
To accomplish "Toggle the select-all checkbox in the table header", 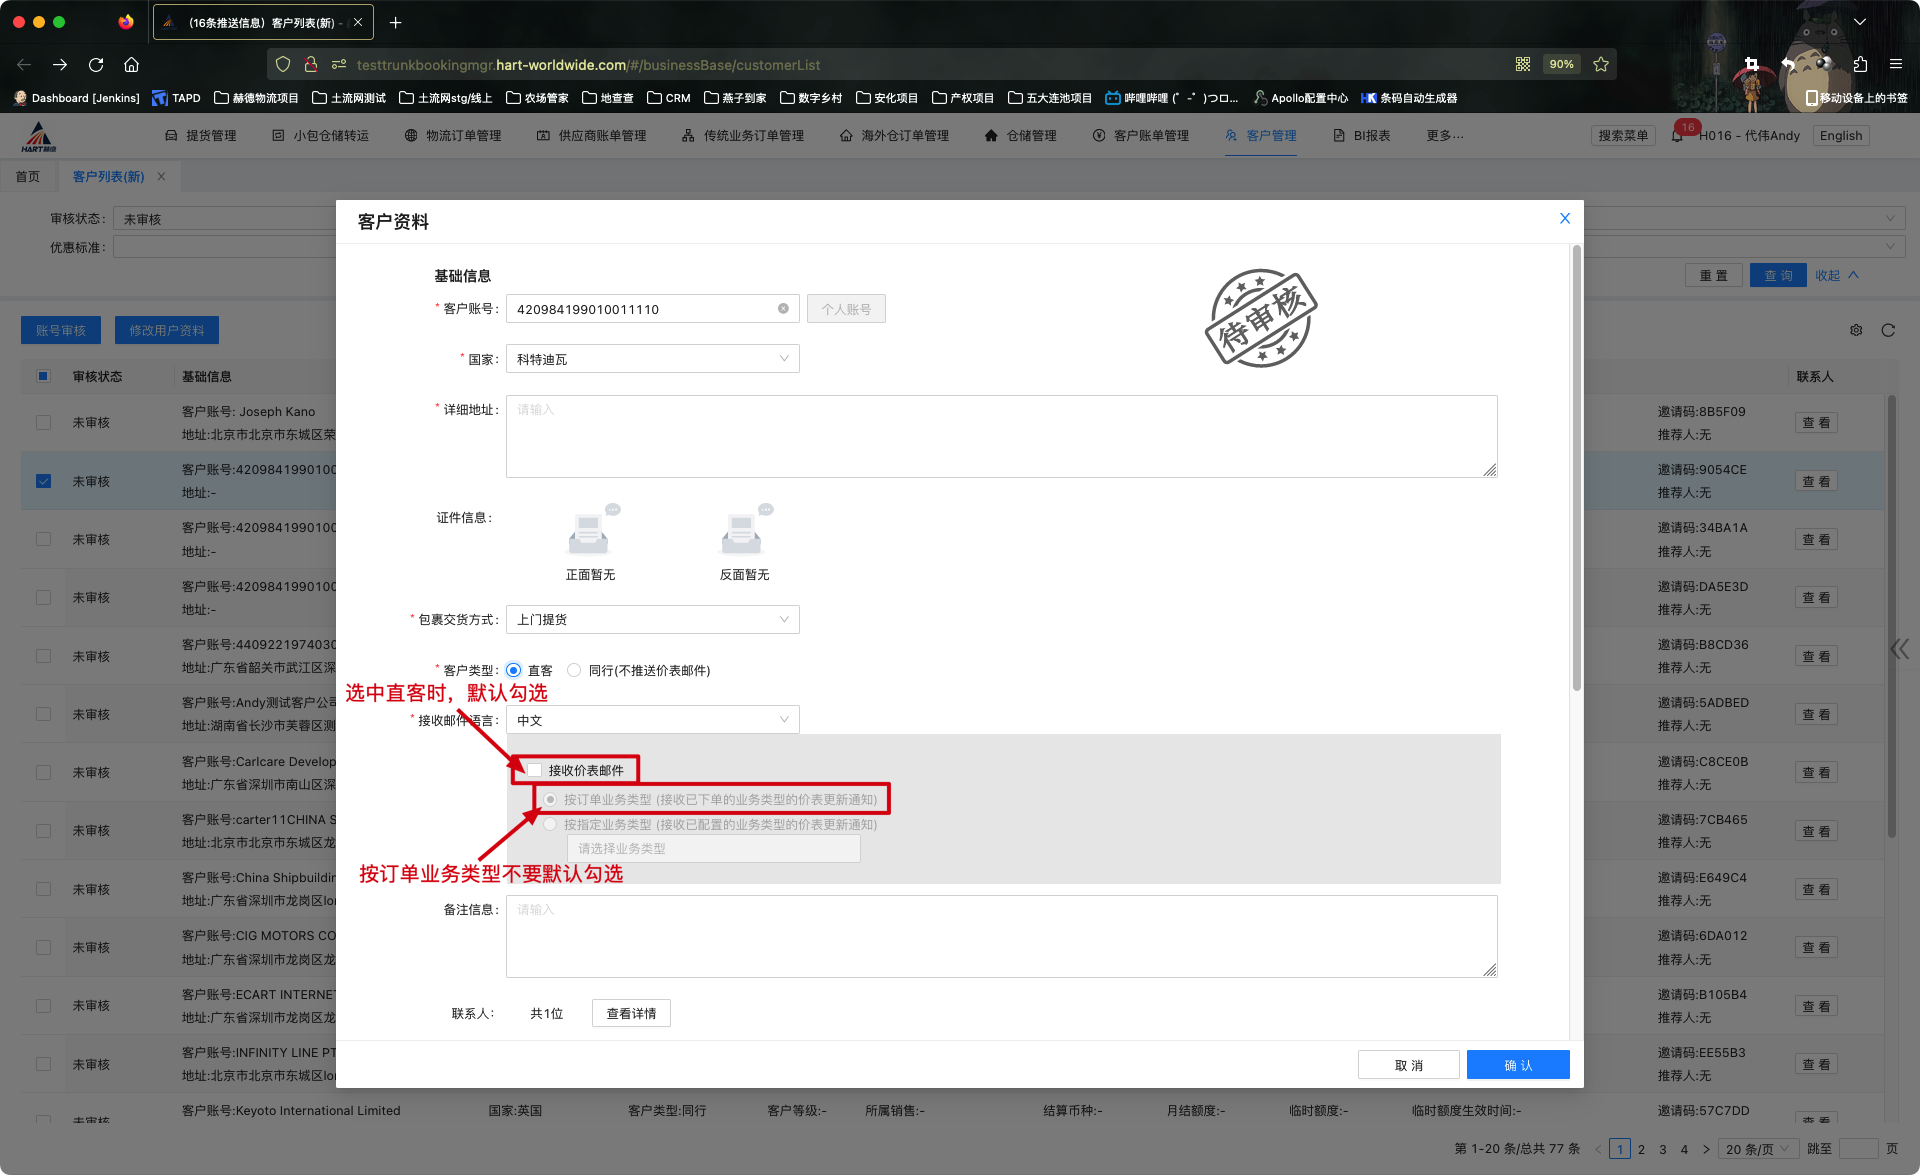I will click(43, 376).
